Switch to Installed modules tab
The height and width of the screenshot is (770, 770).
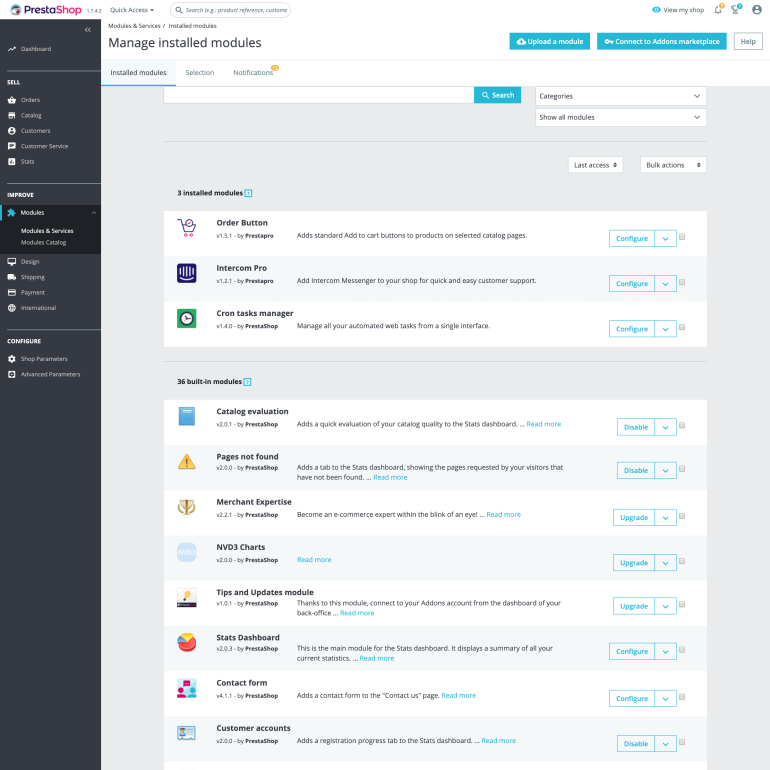click(x=138, y=73)
